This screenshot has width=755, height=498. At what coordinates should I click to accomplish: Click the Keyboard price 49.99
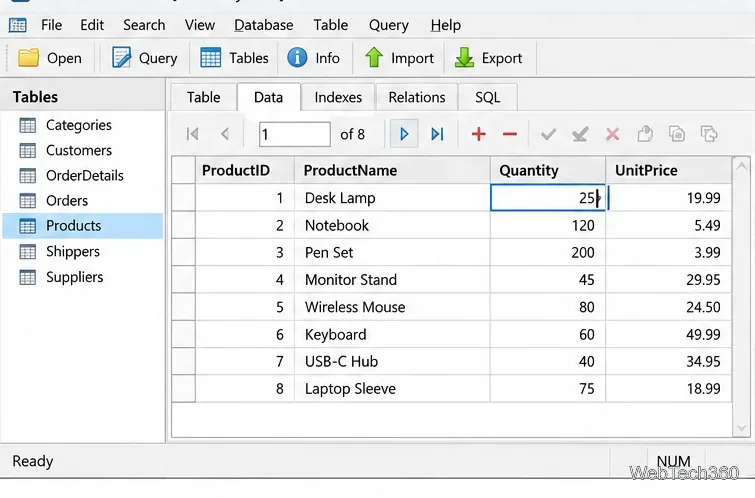(x=668, y=334)
